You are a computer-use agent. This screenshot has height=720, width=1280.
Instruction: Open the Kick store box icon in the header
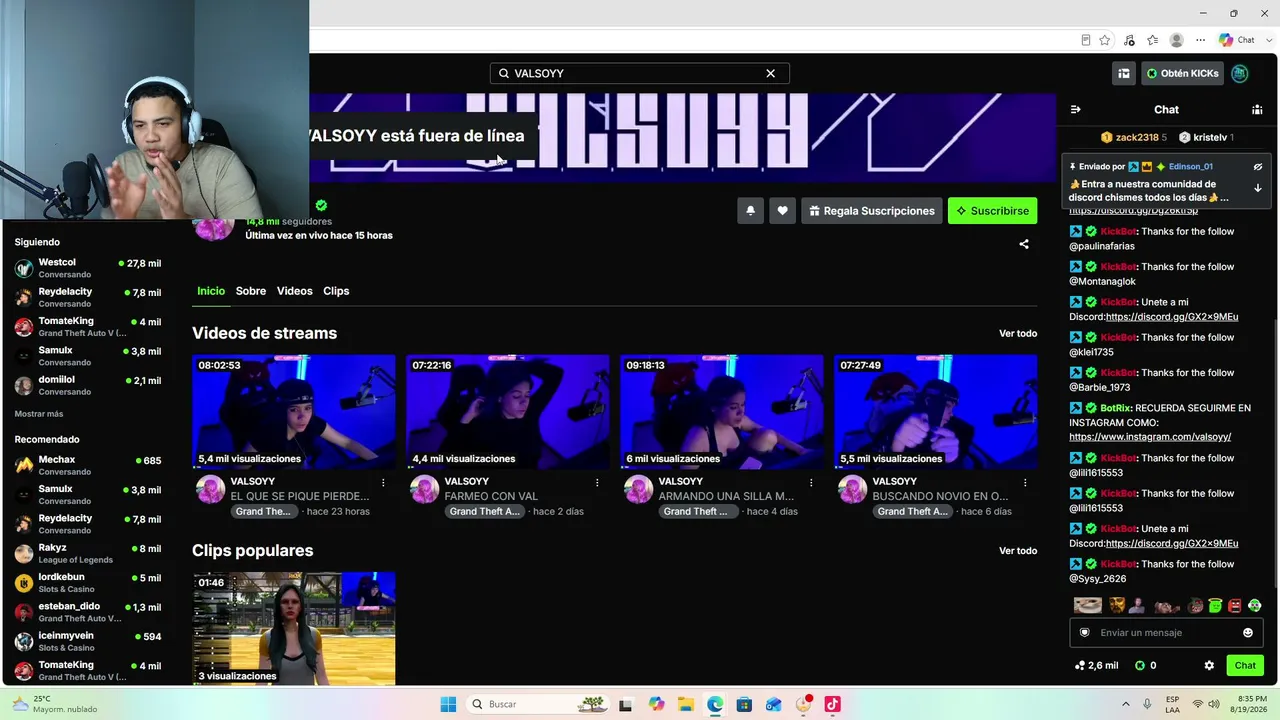pyautogui.click(x=1124, y=73)
